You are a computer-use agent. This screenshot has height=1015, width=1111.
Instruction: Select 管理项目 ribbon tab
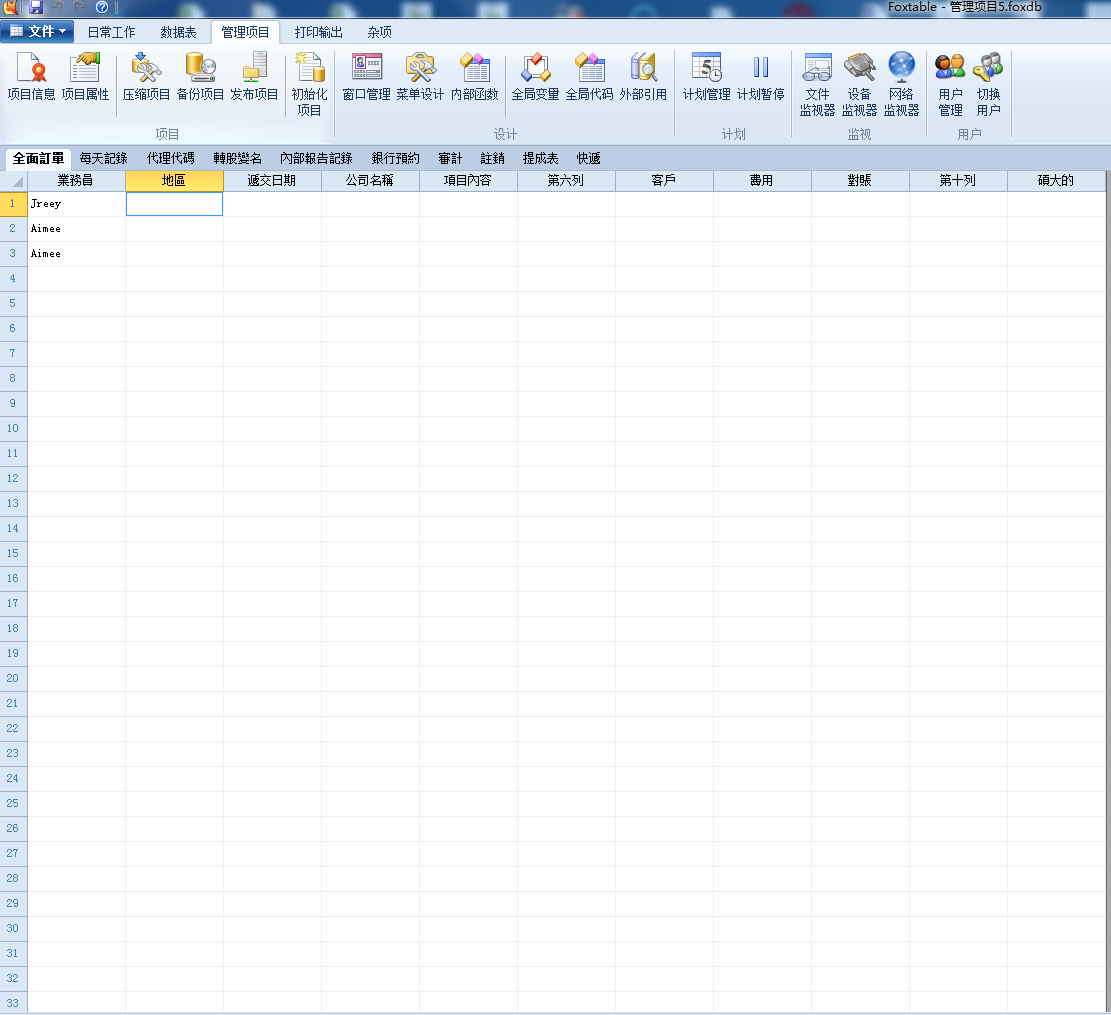(245, 32)
